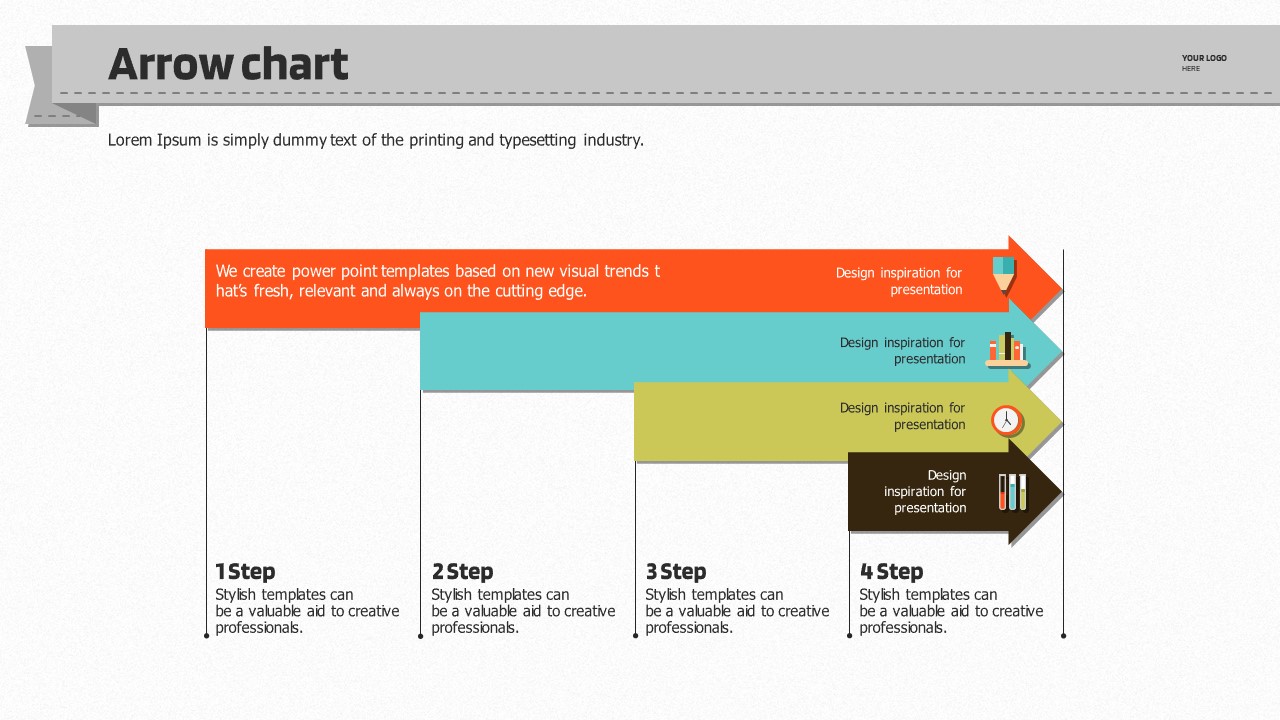Image resolution: width=1280 pixels, height=720 pixels.
Task: Click the Lorem Ipsum subtitle text
Action: tap(375, 140)
